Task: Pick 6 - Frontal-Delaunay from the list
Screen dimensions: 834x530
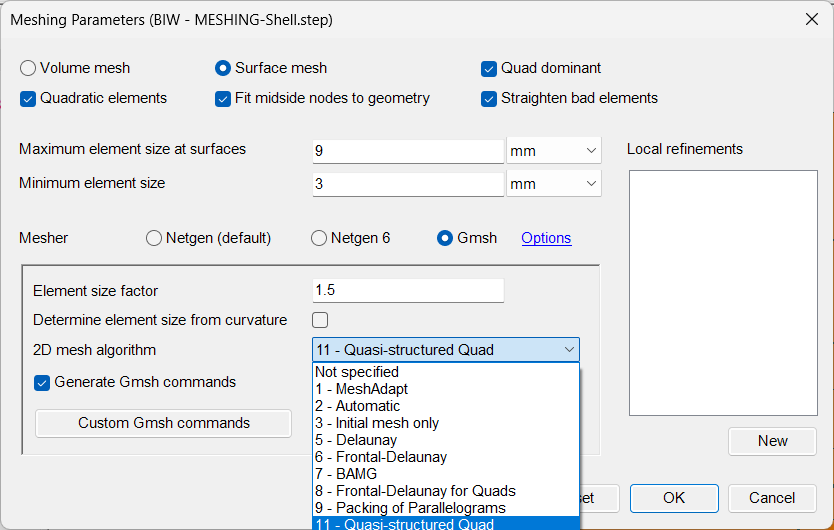Action: point(381,457)
